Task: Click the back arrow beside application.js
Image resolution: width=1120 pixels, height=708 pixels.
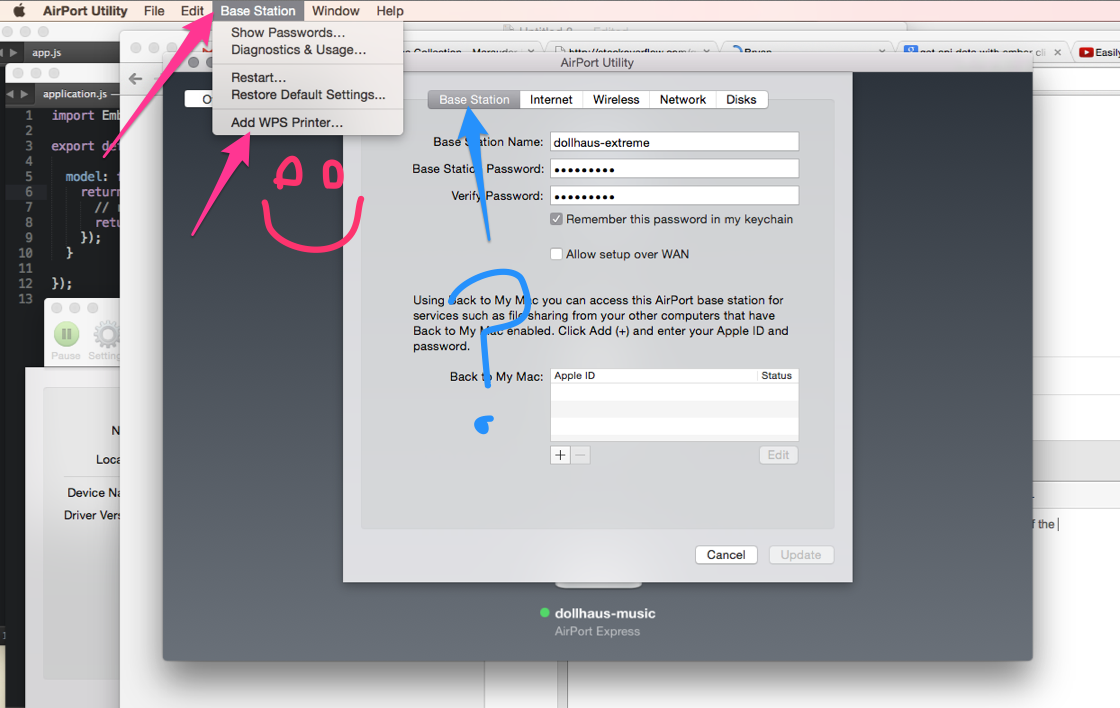Action: click(10, 94)
